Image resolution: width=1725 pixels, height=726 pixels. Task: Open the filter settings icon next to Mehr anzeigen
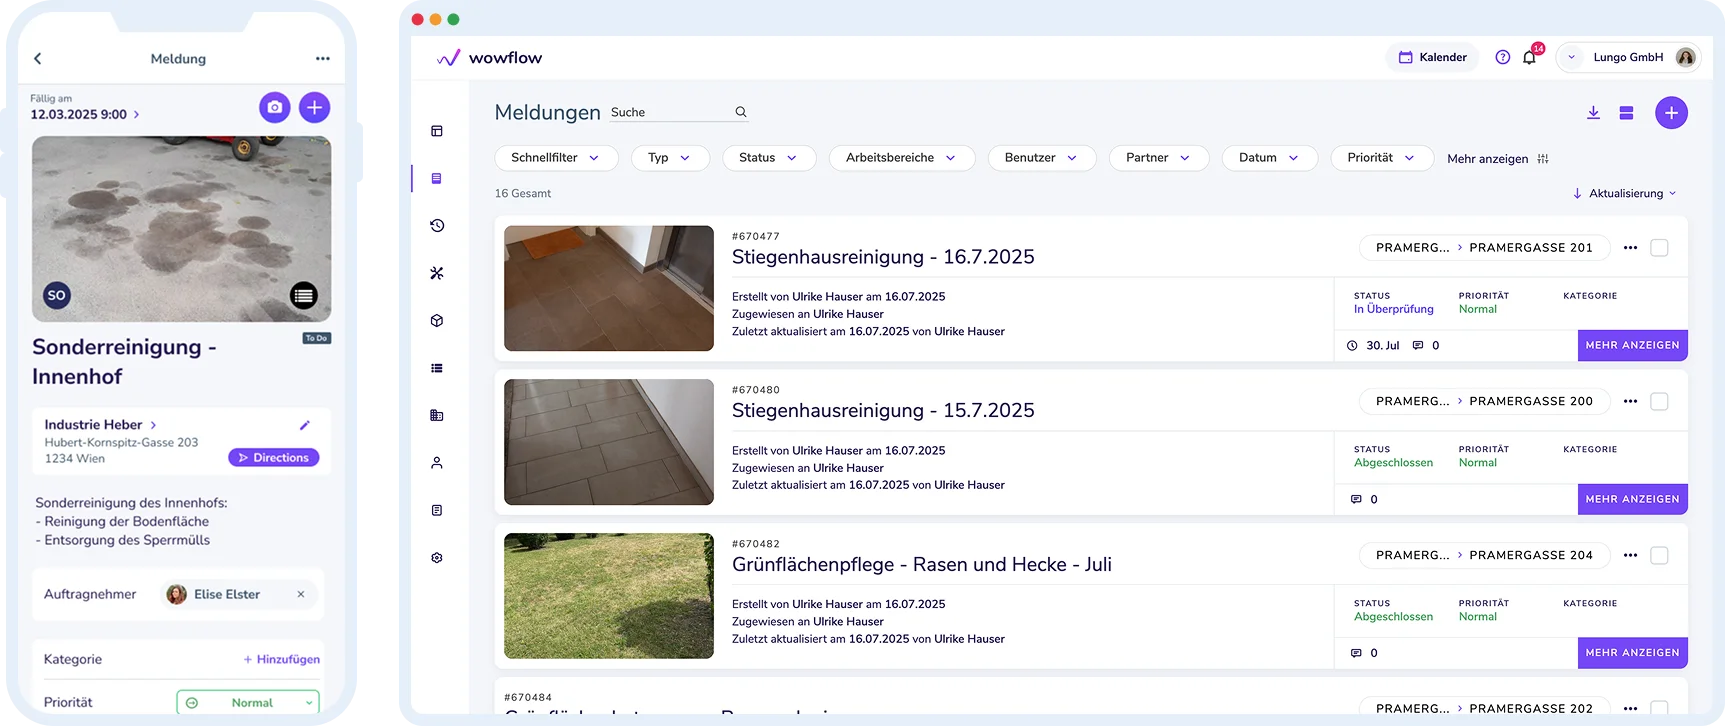coord(1543,159)
